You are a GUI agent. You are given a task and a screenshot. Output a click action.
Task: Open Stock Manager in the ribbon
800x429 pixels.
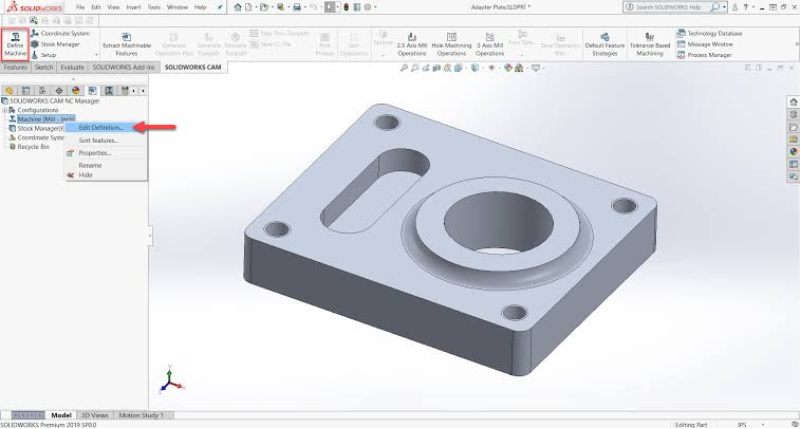55,44
